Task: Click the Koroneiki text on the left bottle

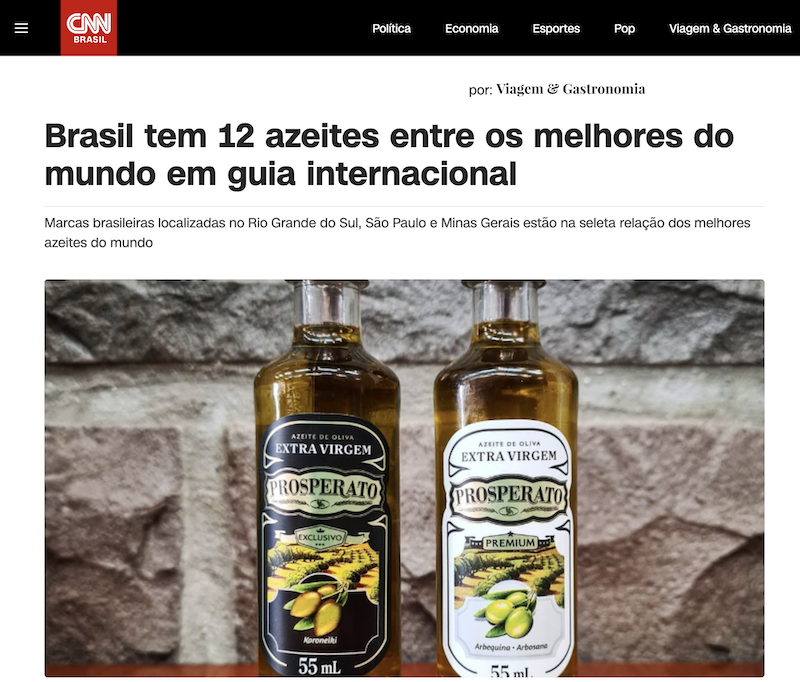Action: click(320, 640)
